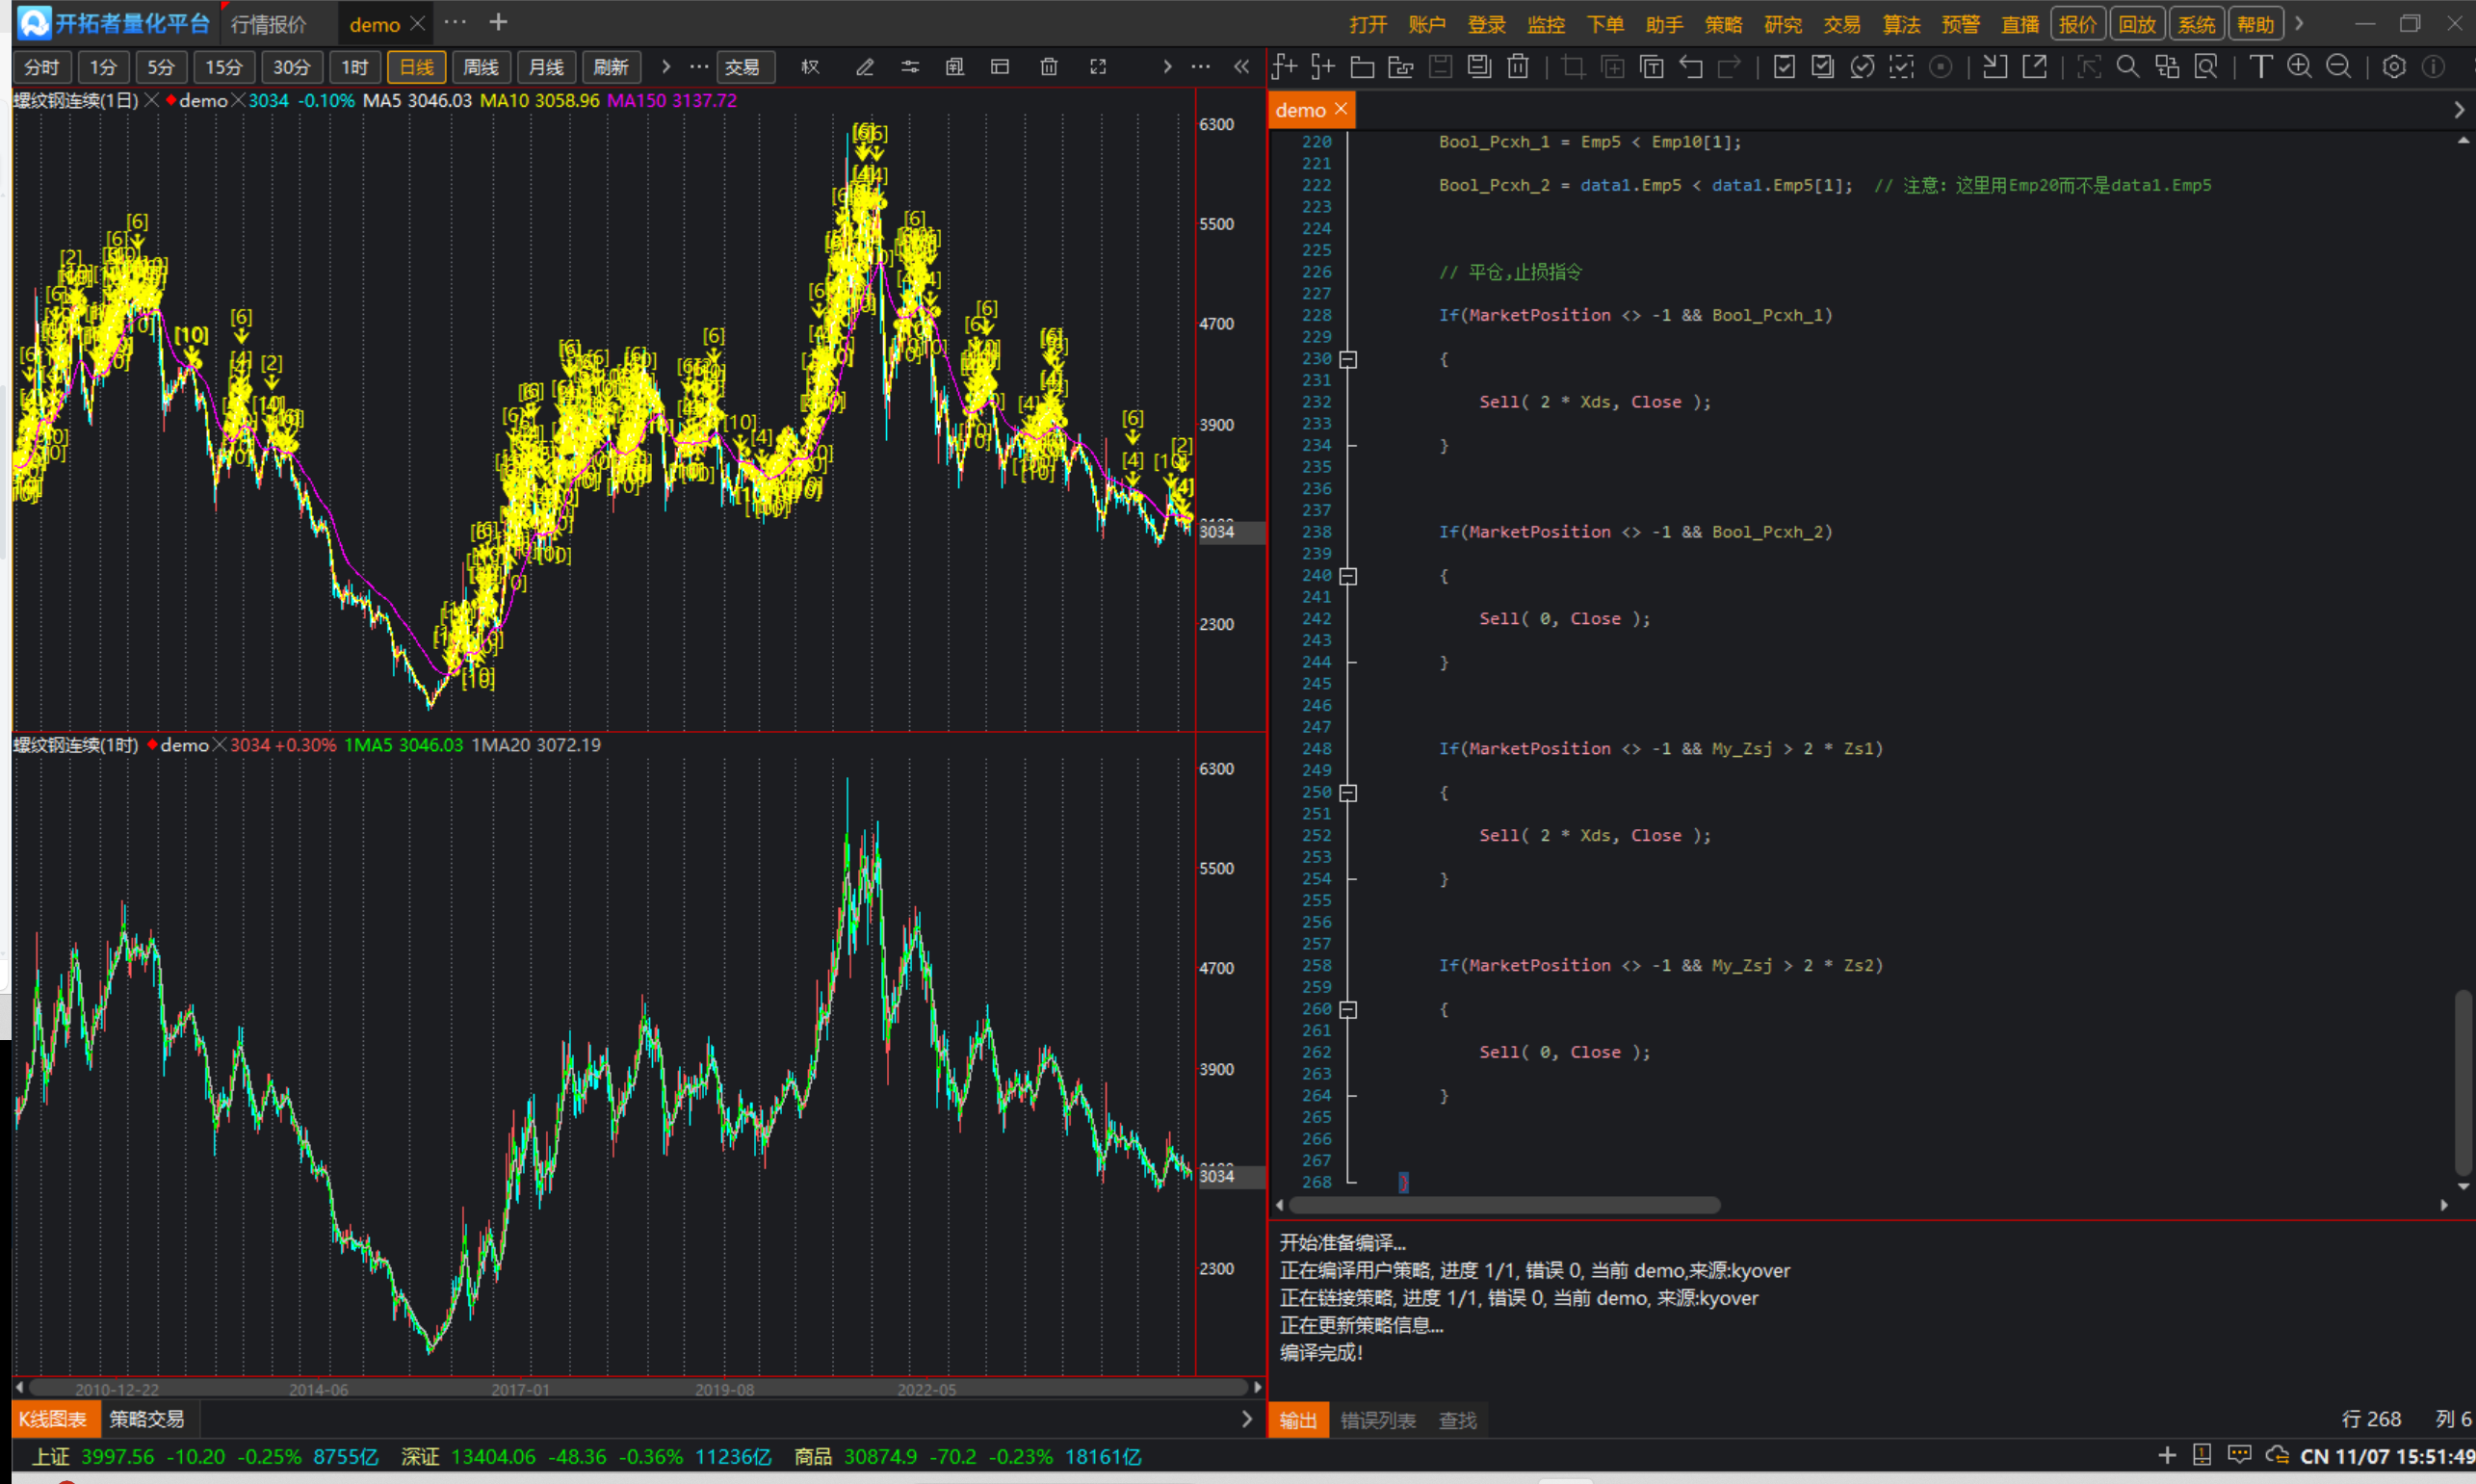Zoom in editor text with plus magnifier

[2299, 67]
